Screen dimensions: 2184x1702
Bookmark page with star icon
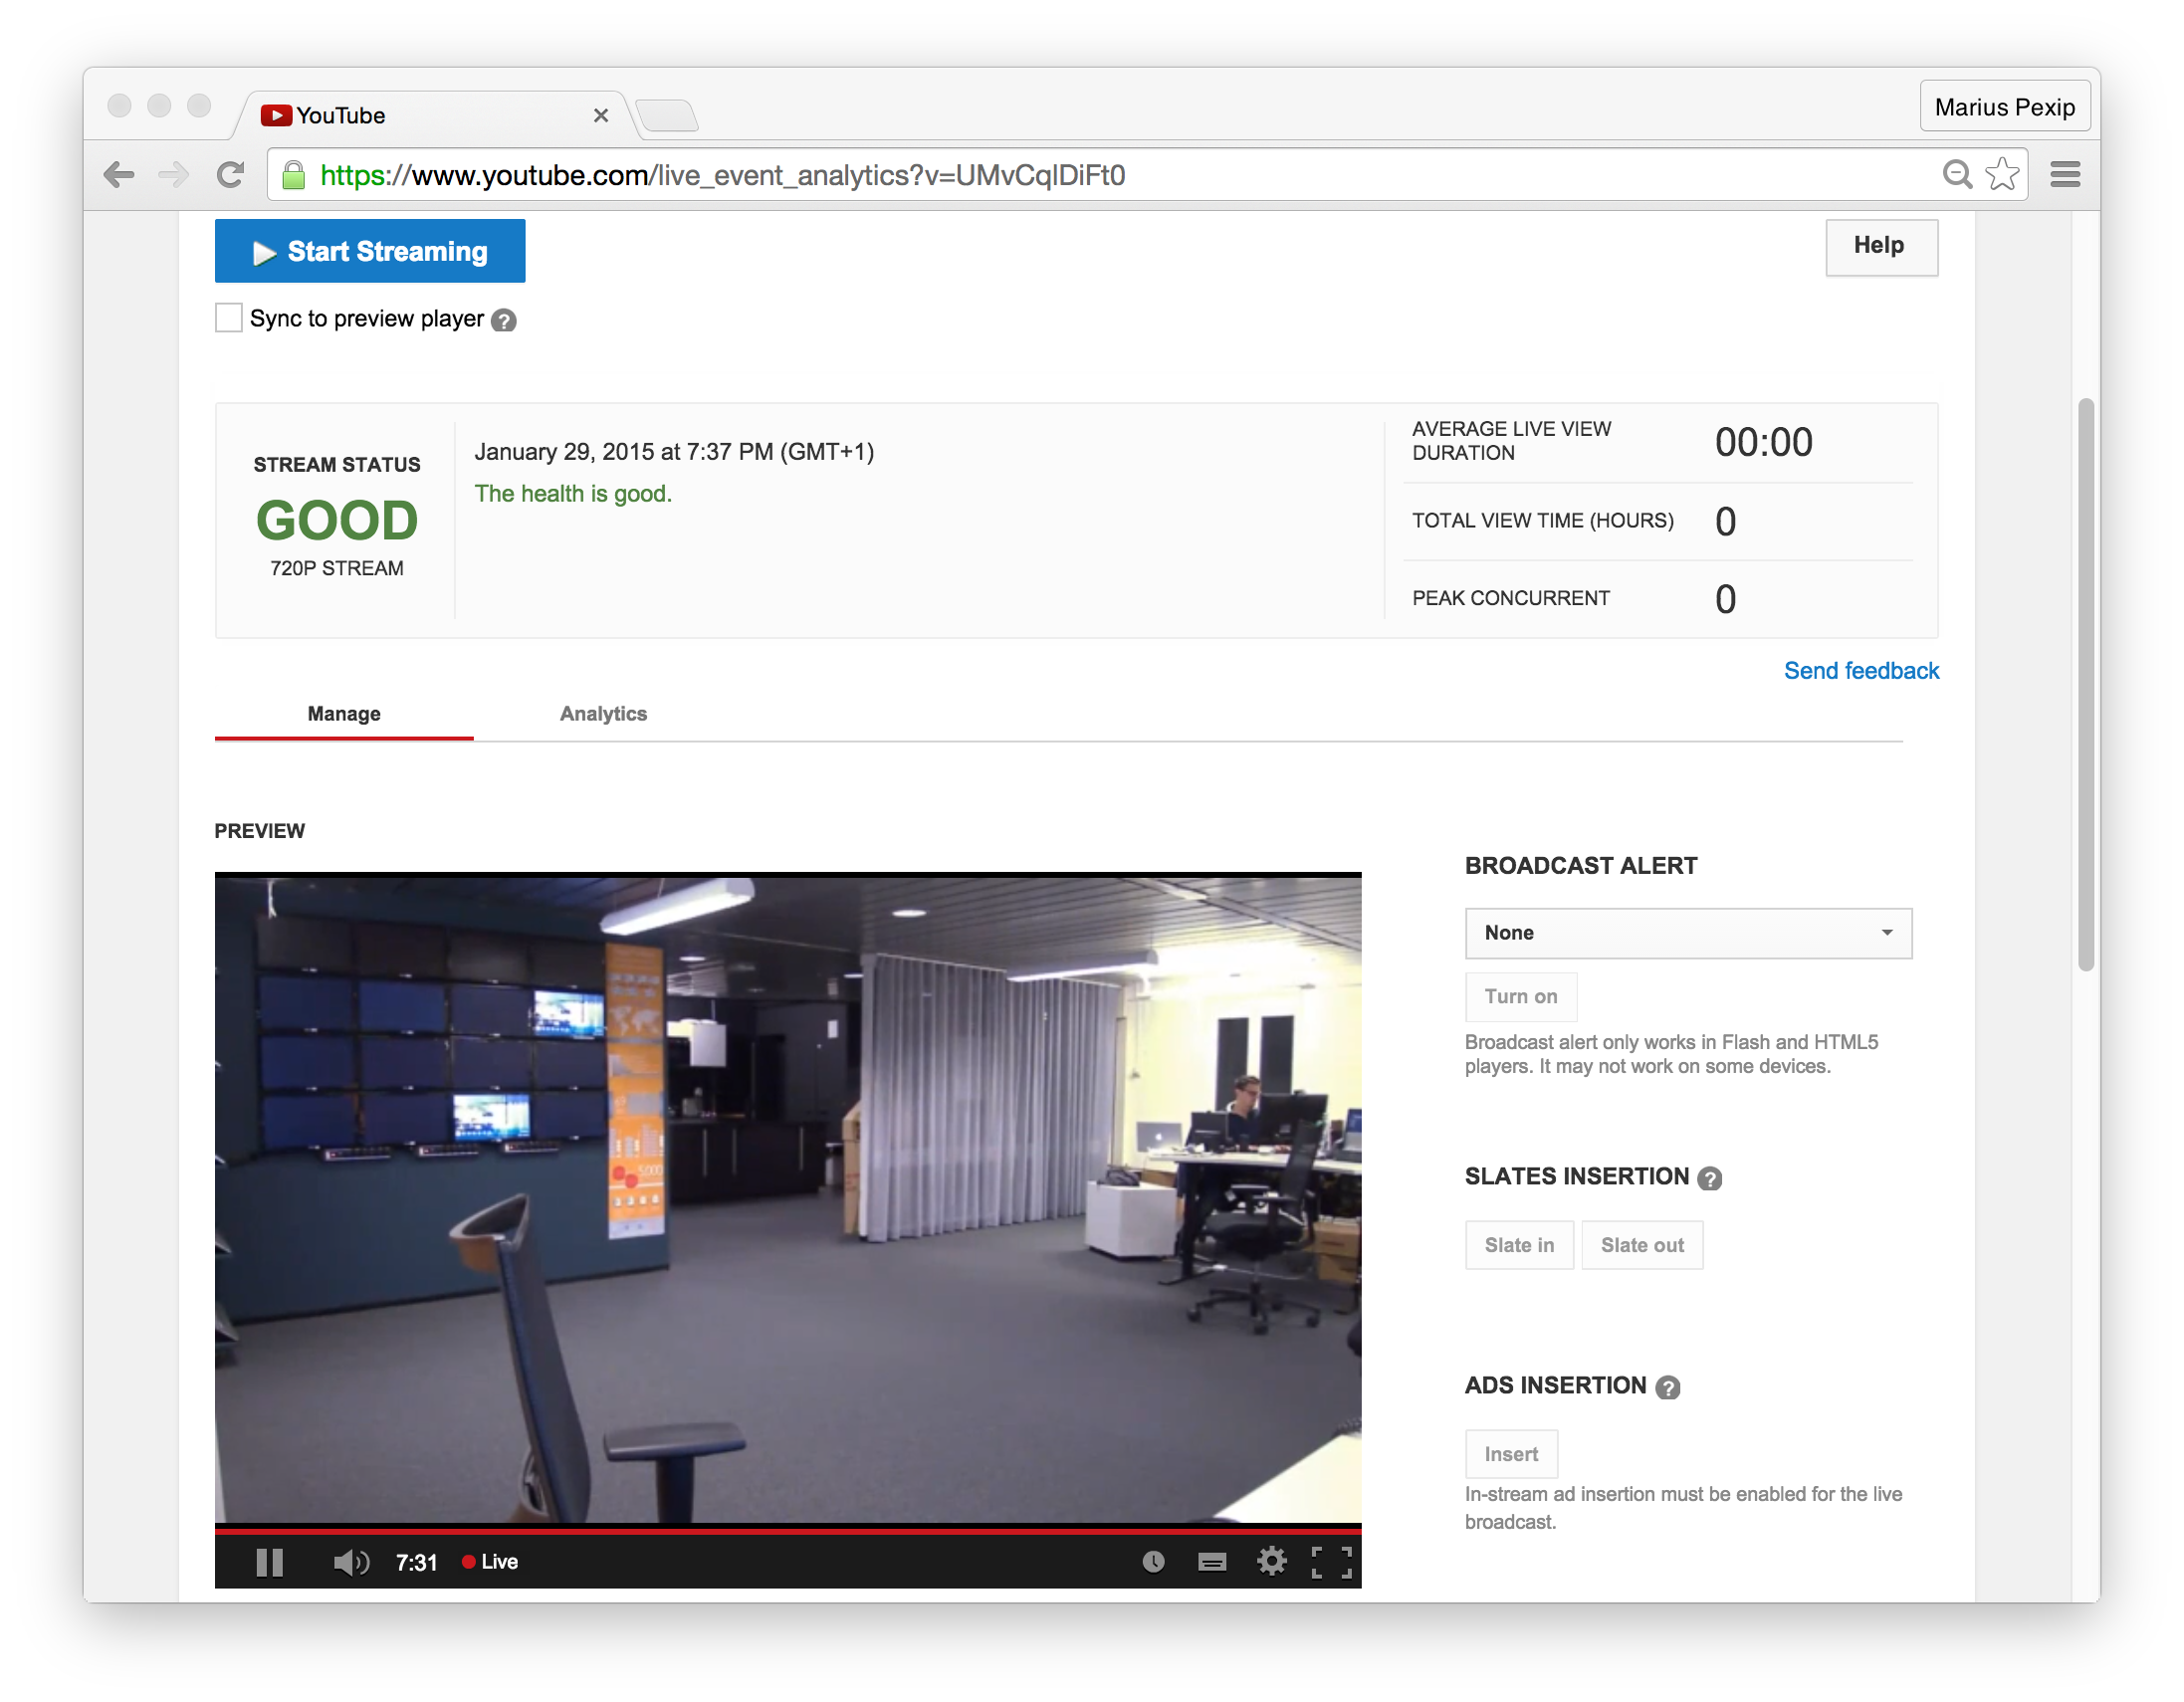click(x=2002, y=175)
